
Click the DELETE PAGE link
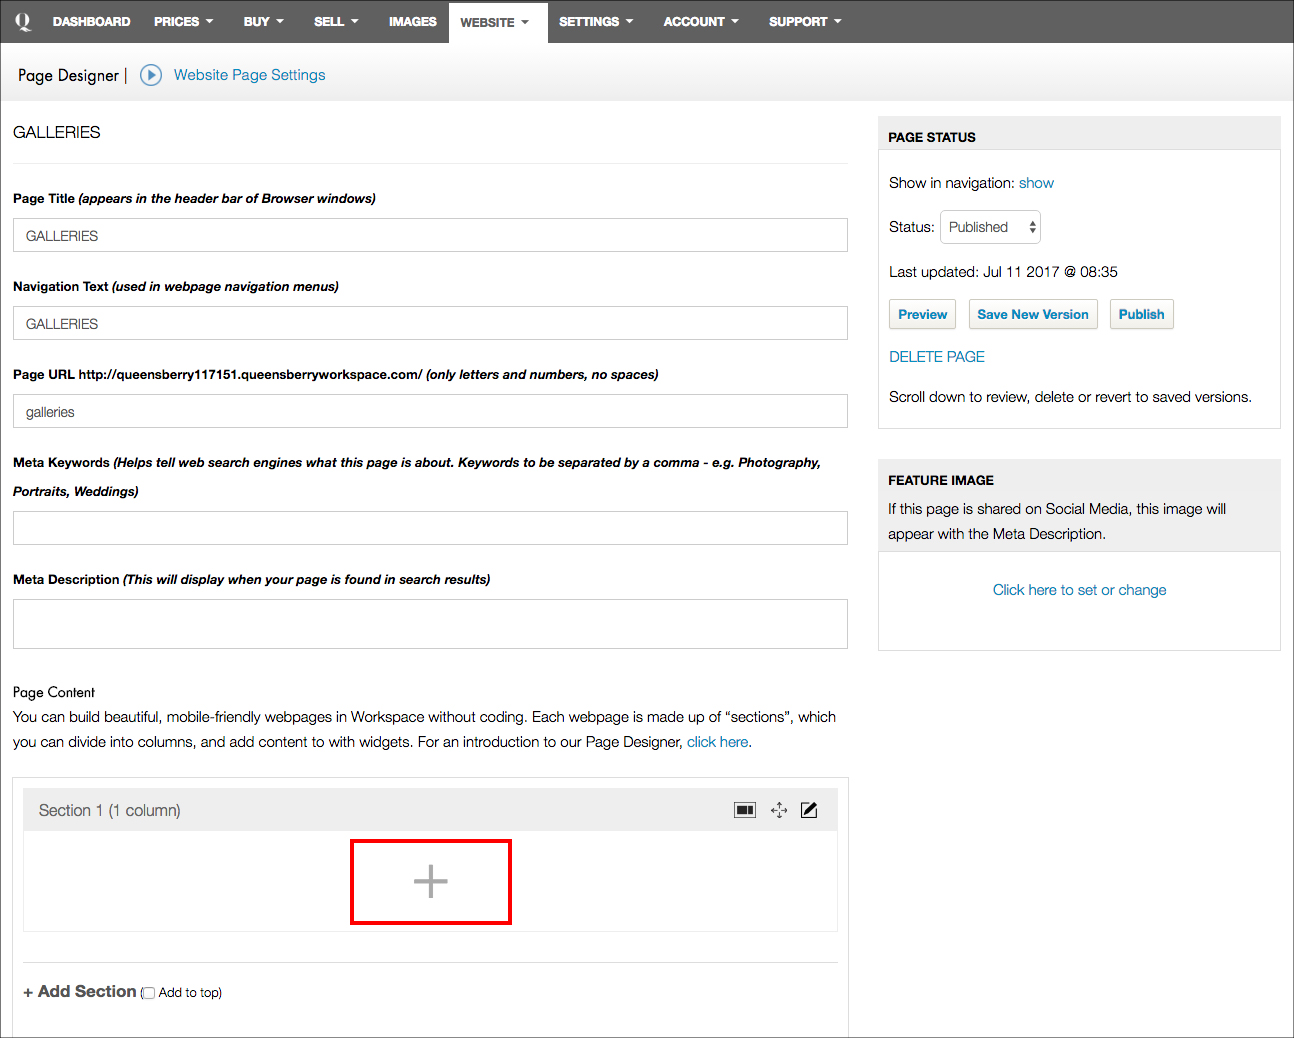click(936, 357)
